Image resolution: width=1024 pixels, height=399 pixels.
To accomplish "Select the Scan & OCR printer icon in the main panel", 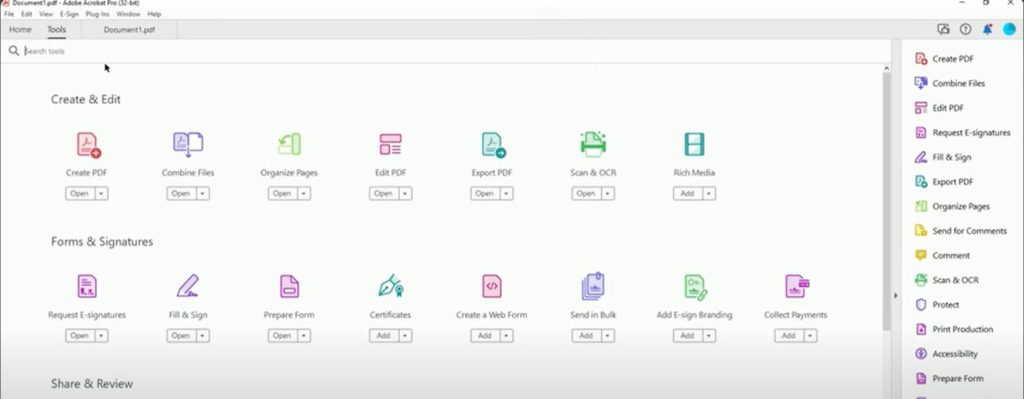I will pyautogui.click(x=593, y=144).
